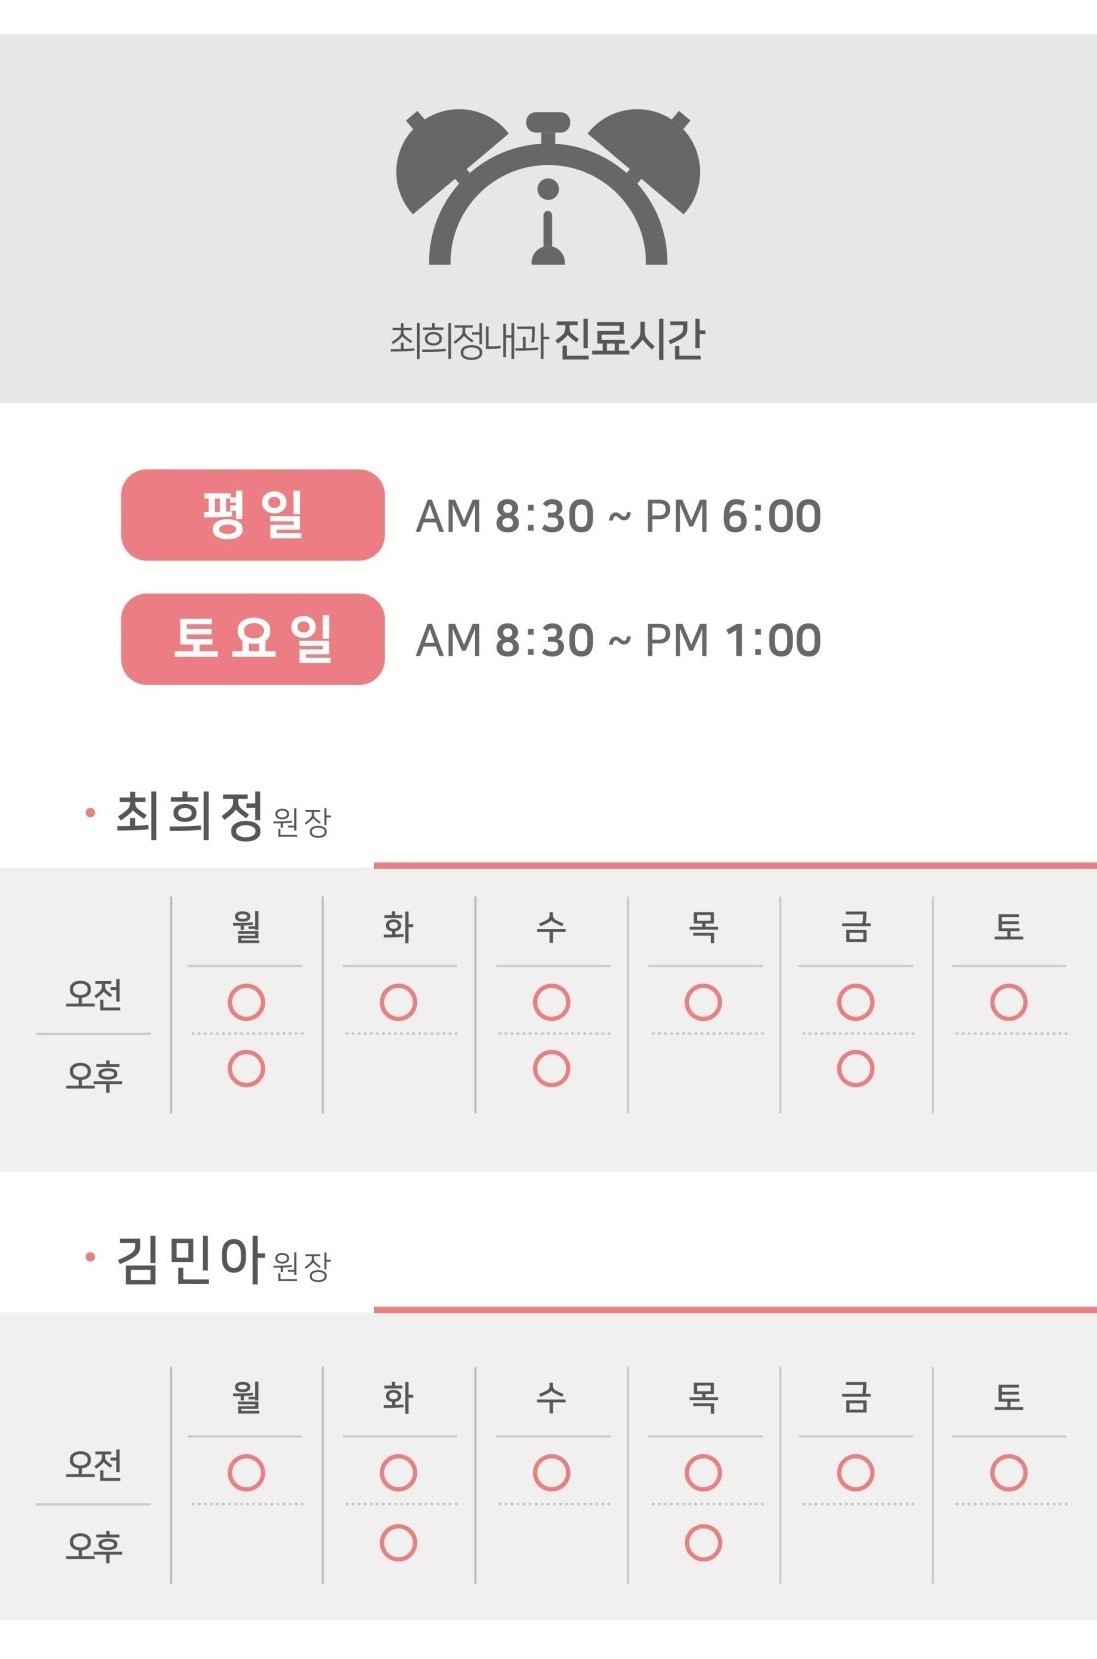Screen dimensions: 1097x1659
Task: Click 김민아's Monday morning circle
Action: [x=246, y=1472]
